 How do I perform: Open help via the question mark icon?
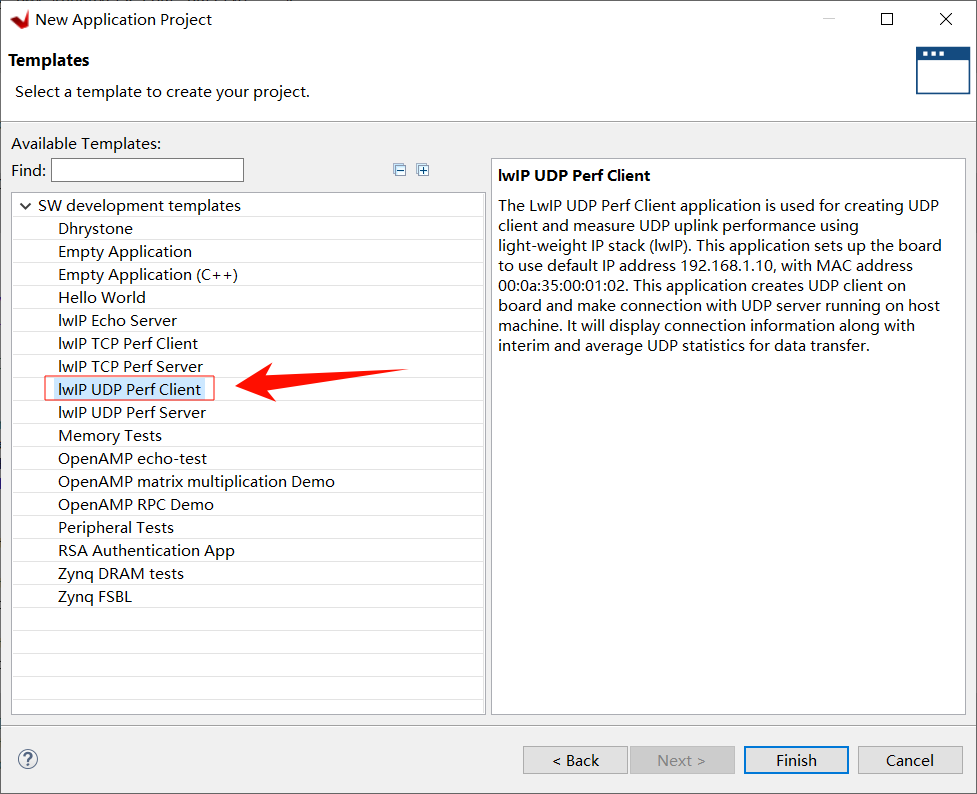27,759
